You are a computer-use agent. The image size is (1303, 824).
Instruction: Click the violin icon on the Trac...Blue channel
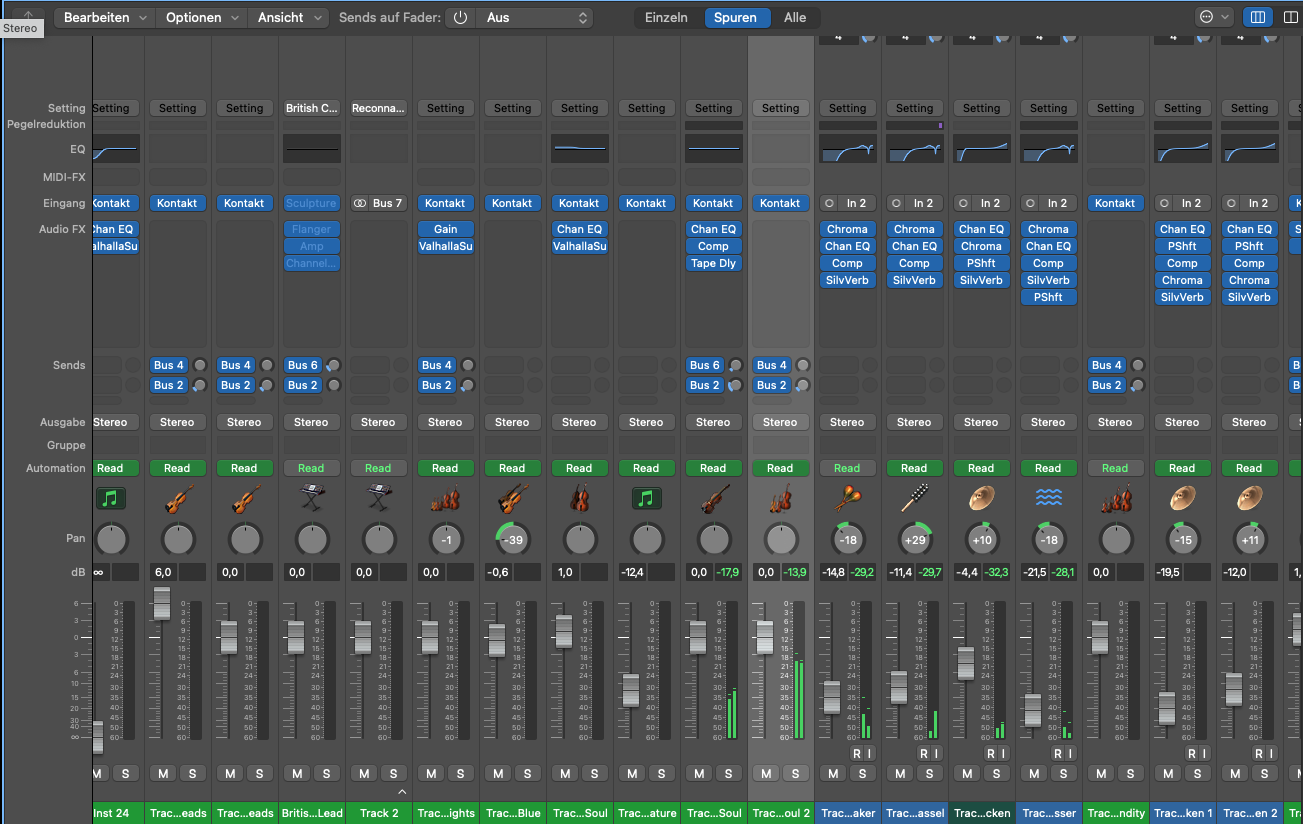[512, 498]
